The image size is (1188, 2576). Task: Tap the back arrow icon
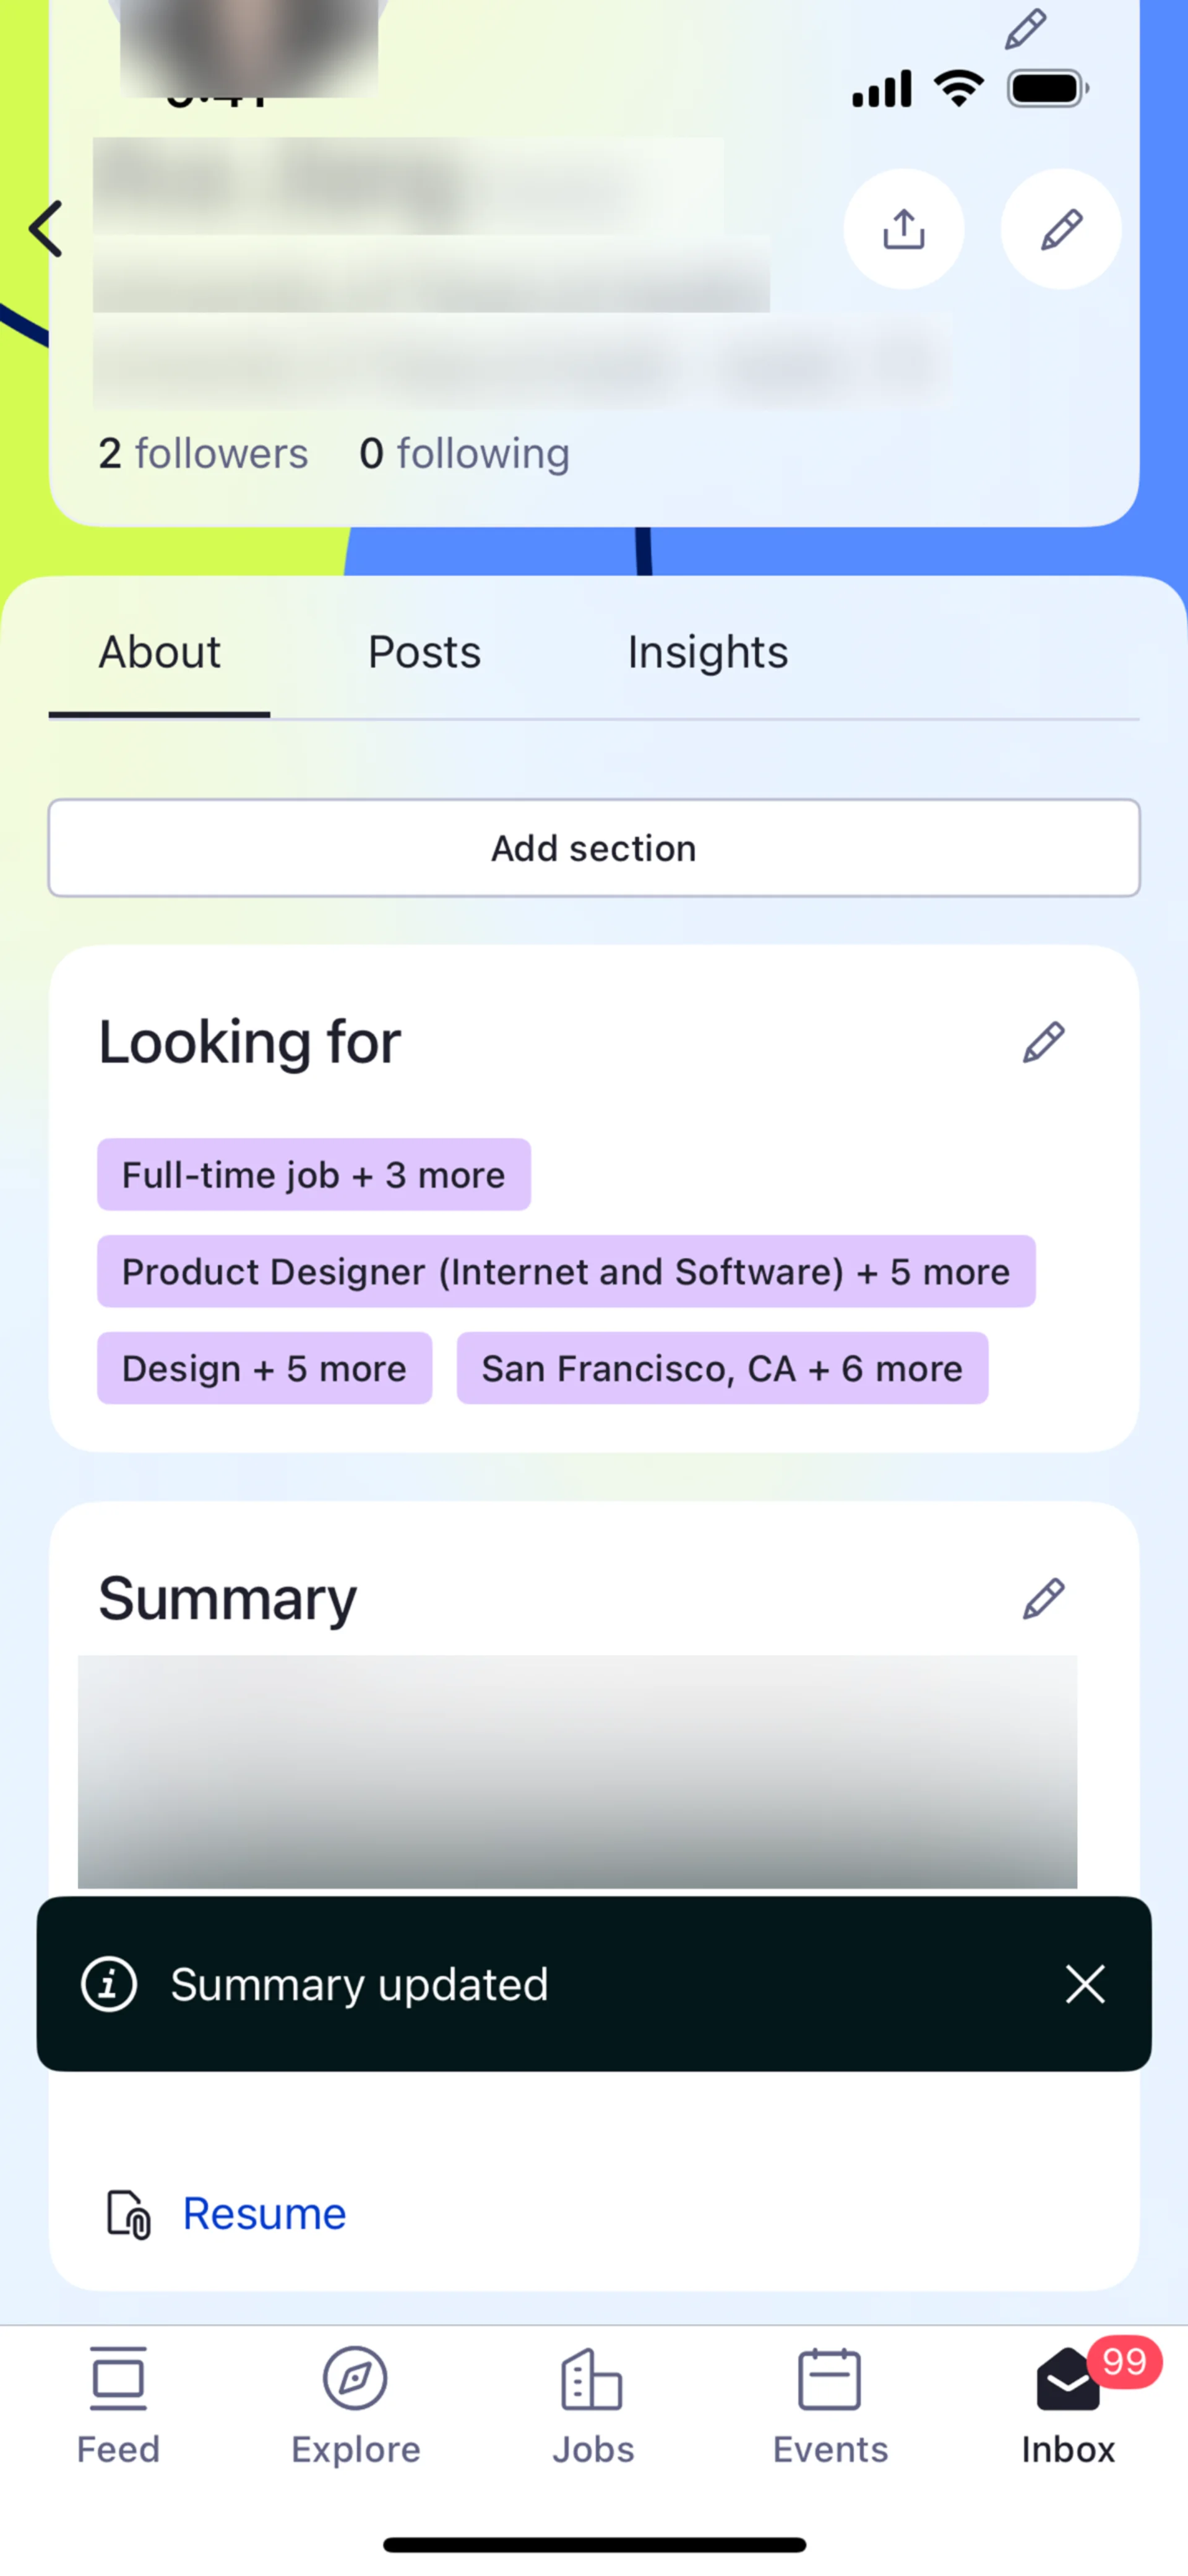[x=46, y=229]
